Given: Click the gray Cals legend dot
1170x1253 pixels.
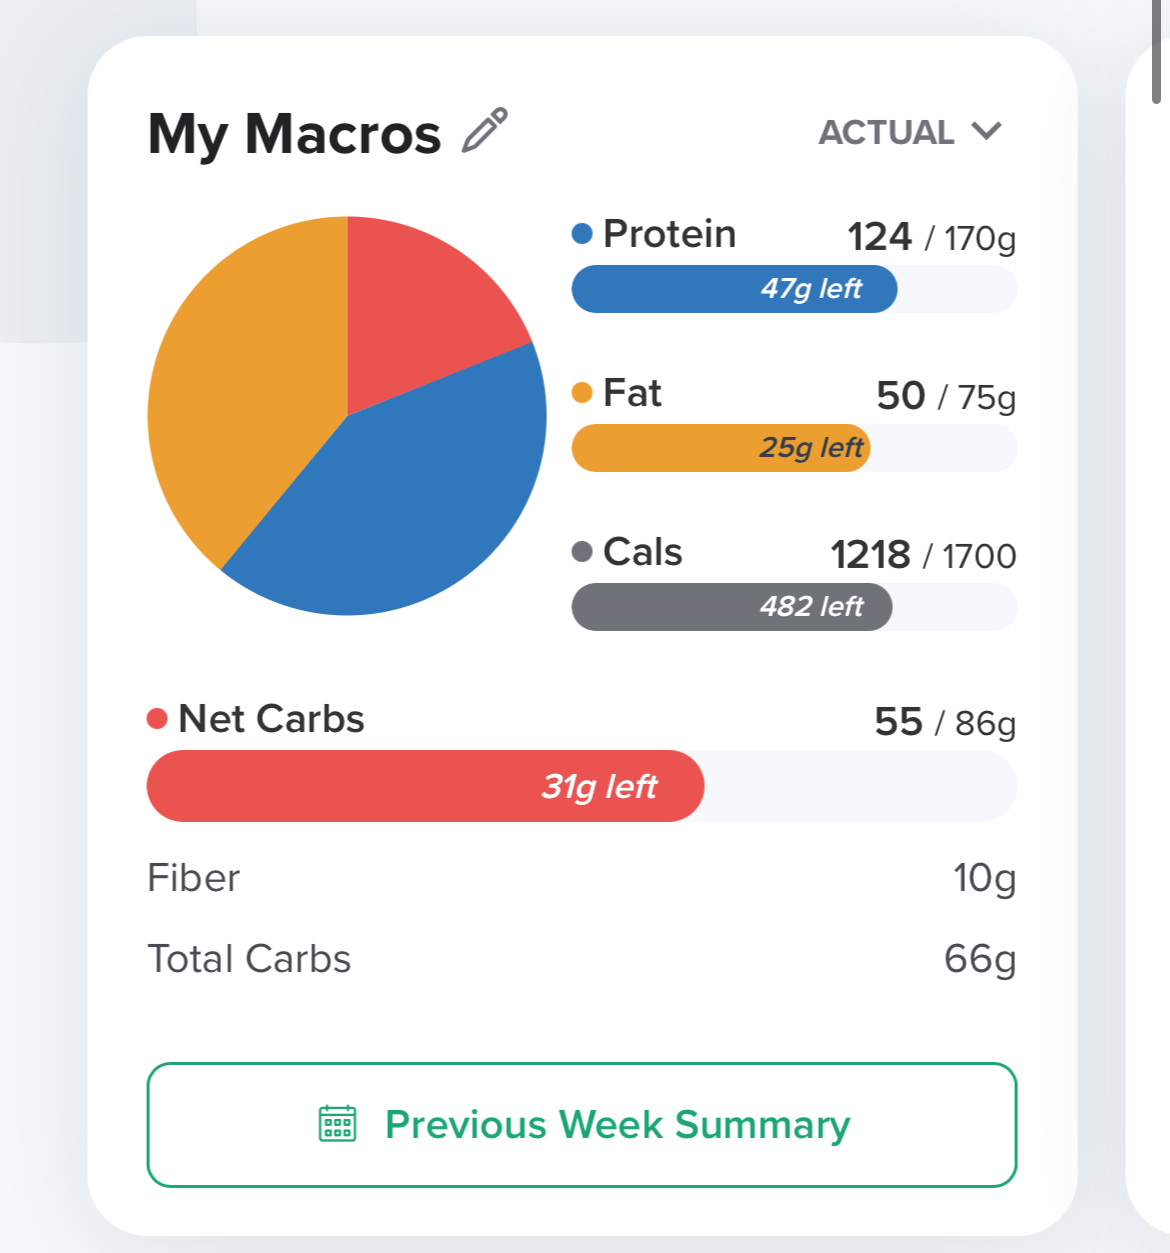Looking at the screenshot, I should pyautogui.click(x=582, y=552).
